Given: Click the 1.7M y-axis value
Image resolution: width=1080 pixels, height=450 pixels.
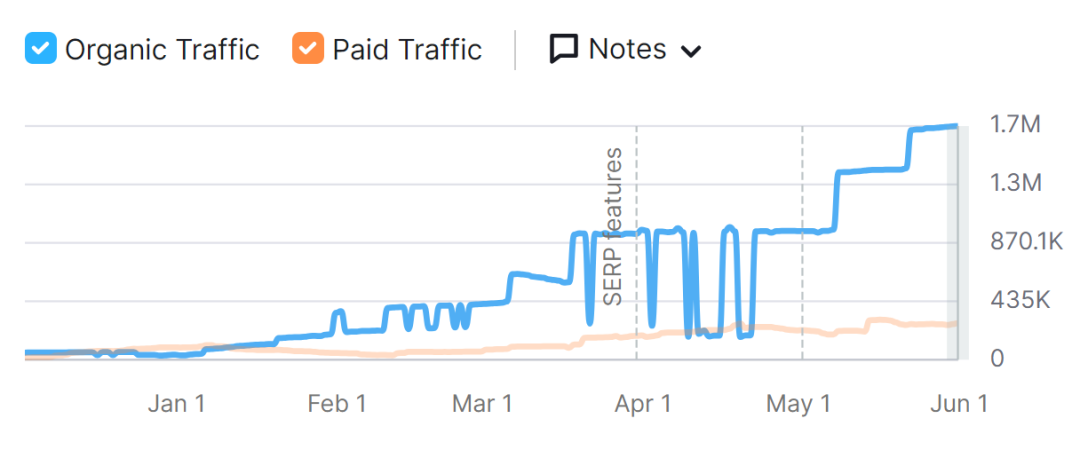Looking at the screenshot, I should pyautogui.click(x=1015, y=125).
